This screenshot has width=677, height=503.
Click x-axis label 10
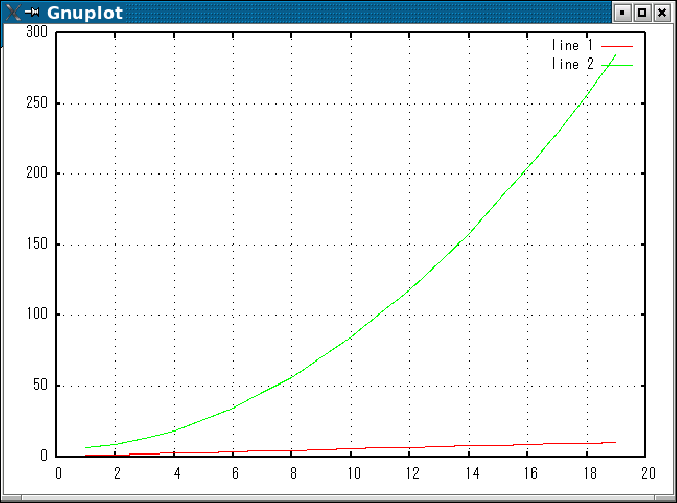pos(354,473)
